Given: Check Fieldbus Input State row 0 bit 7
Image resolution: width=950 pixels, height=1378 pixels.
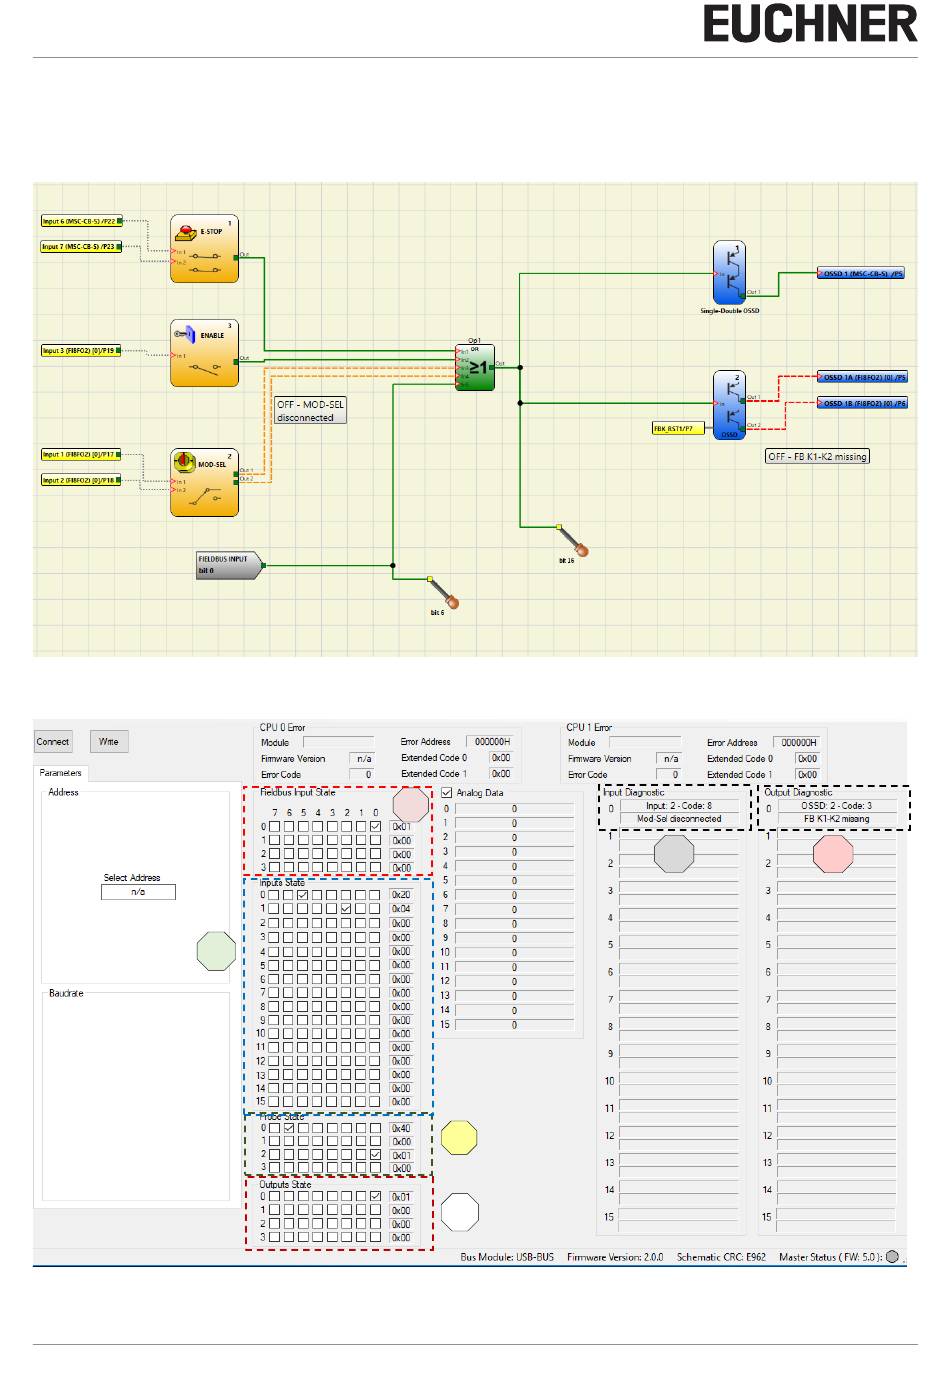Looking at the screenshot, I should 274,827.
